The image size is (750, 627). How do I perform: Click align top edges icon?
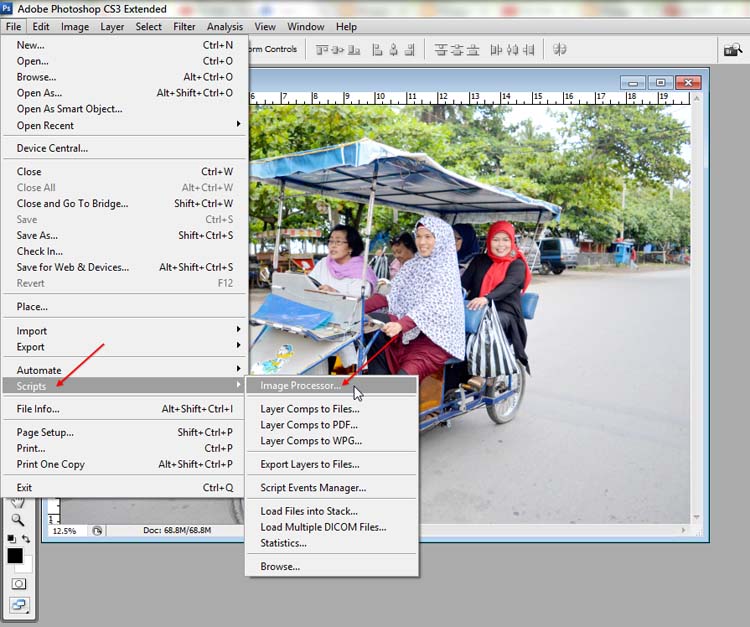coord(322,49)
